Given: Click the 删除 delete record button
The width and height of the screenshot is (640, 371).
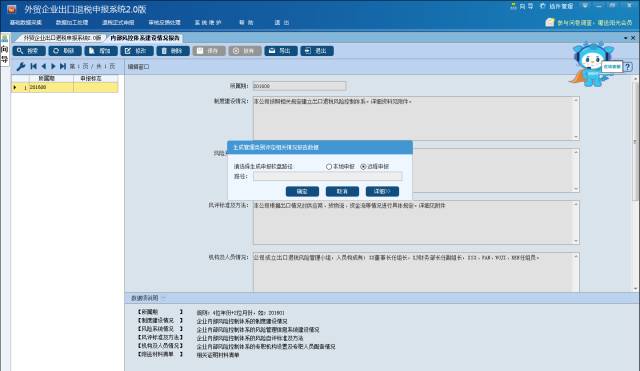Looking at the screenshot, I should (x=173, y=51).
